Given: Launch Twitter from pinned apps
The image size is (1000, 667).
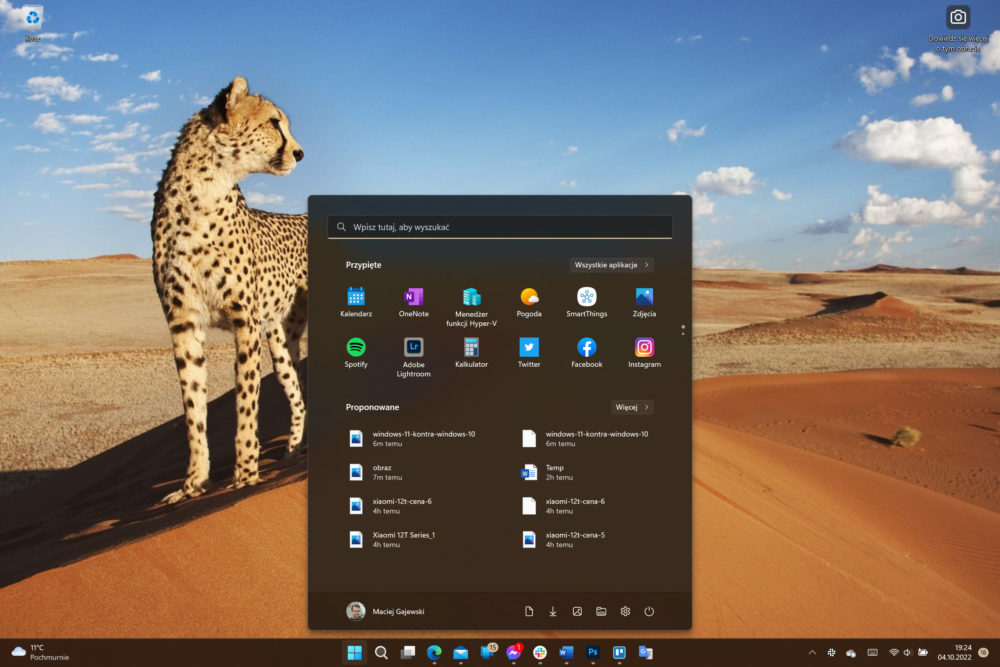Looking at the screenshot, I should pyautogui.click(x=529, y=353).
